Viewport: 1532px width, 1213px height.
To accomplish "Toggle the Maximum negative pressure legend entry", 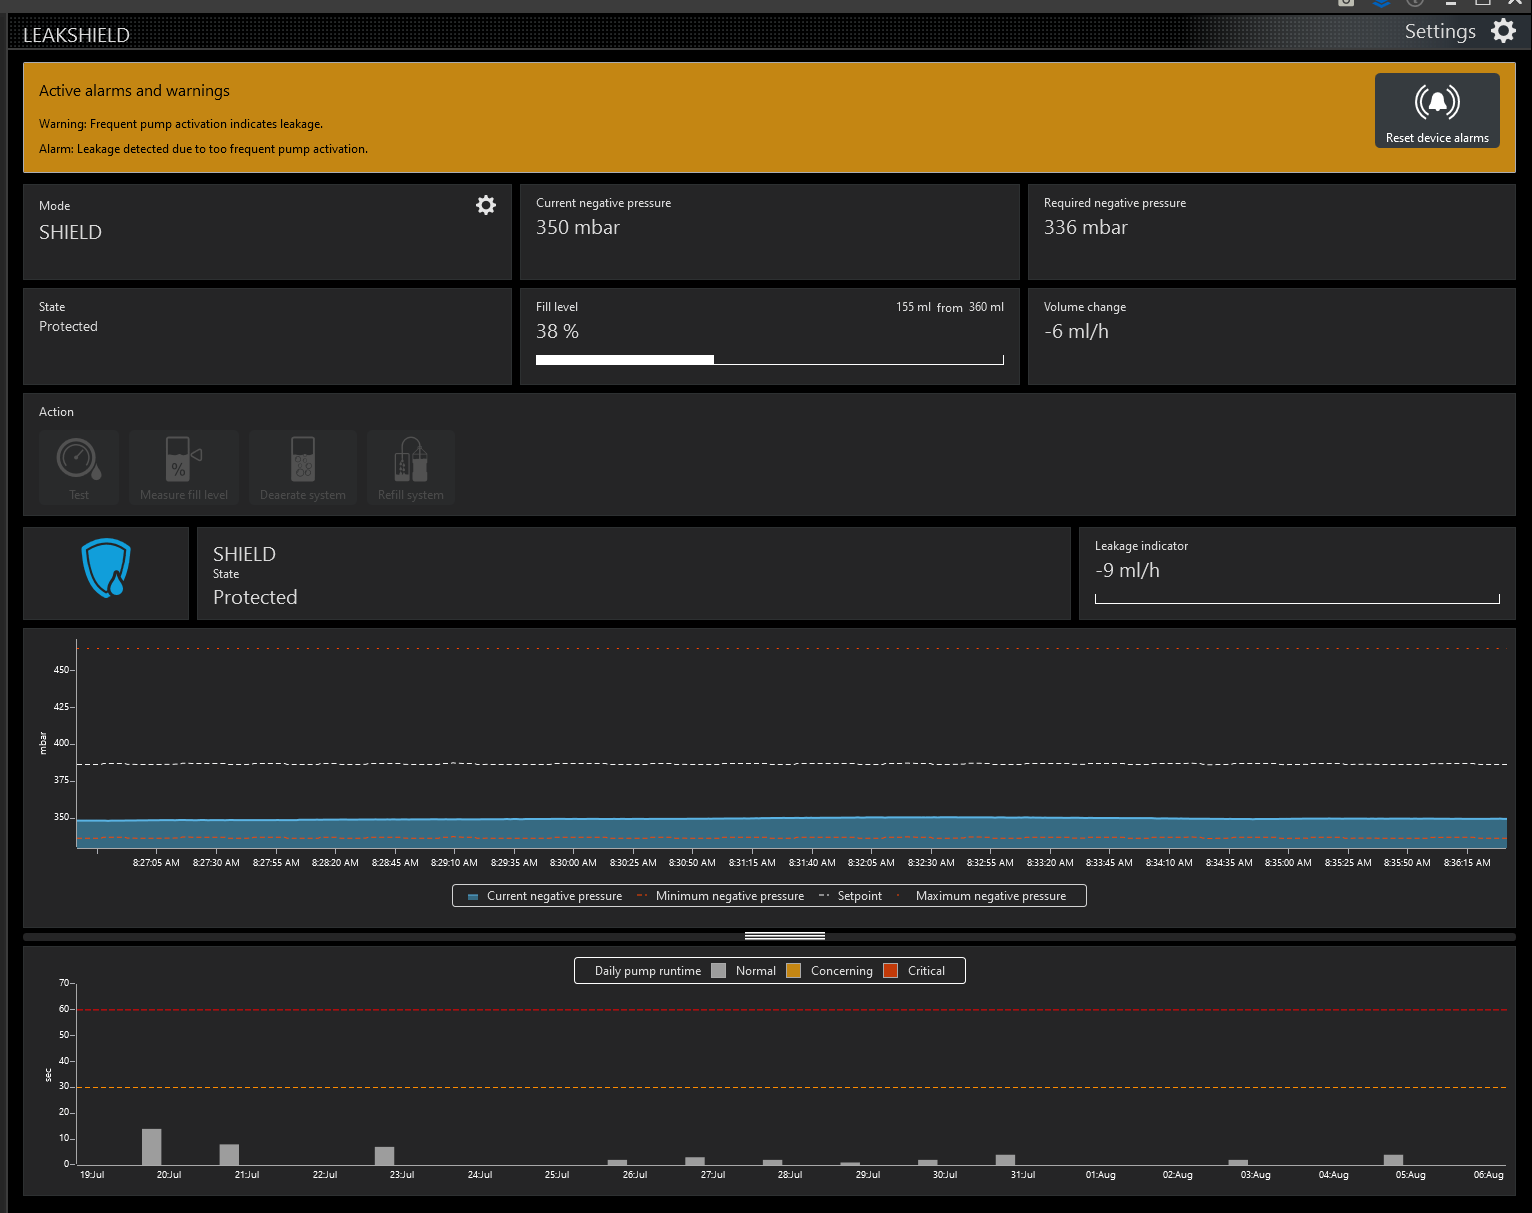I will [x=990, y=896].
